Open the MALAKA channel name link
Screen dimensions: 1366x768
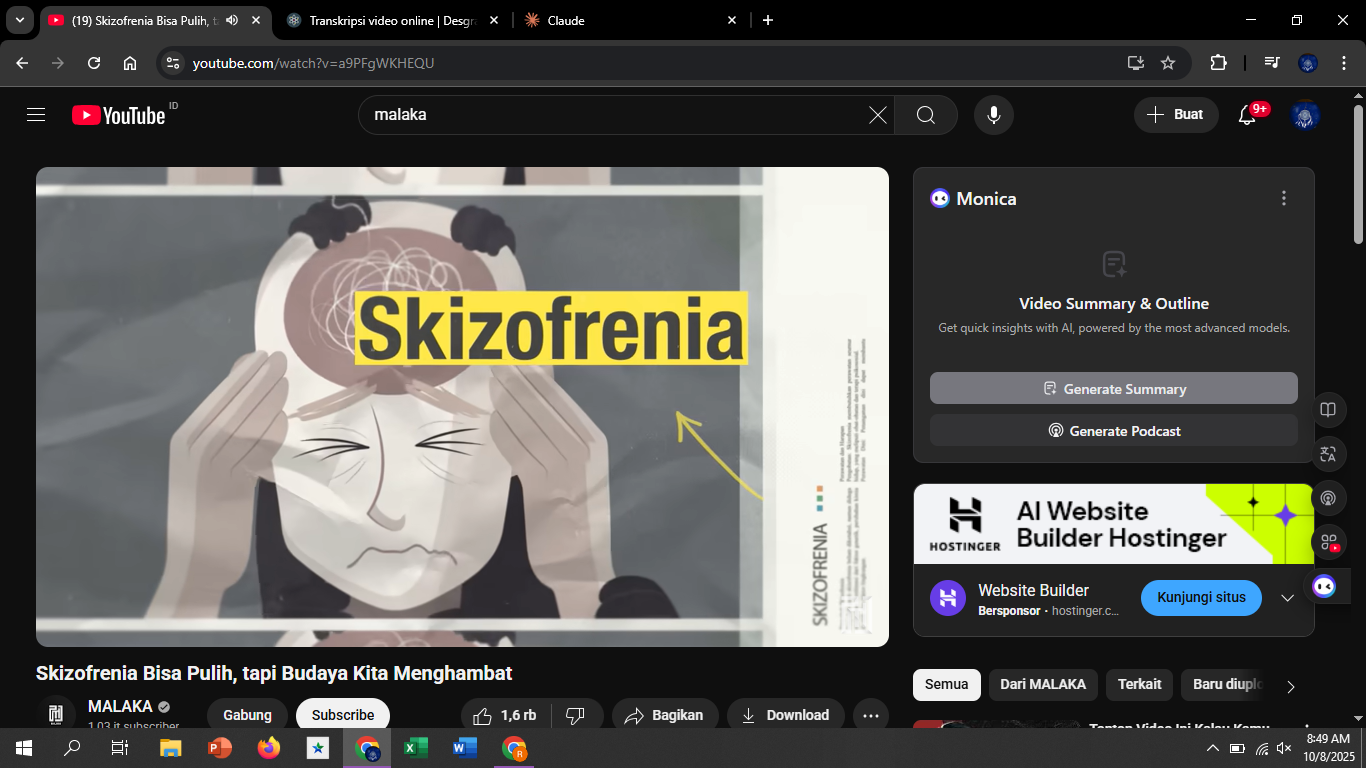120,706
